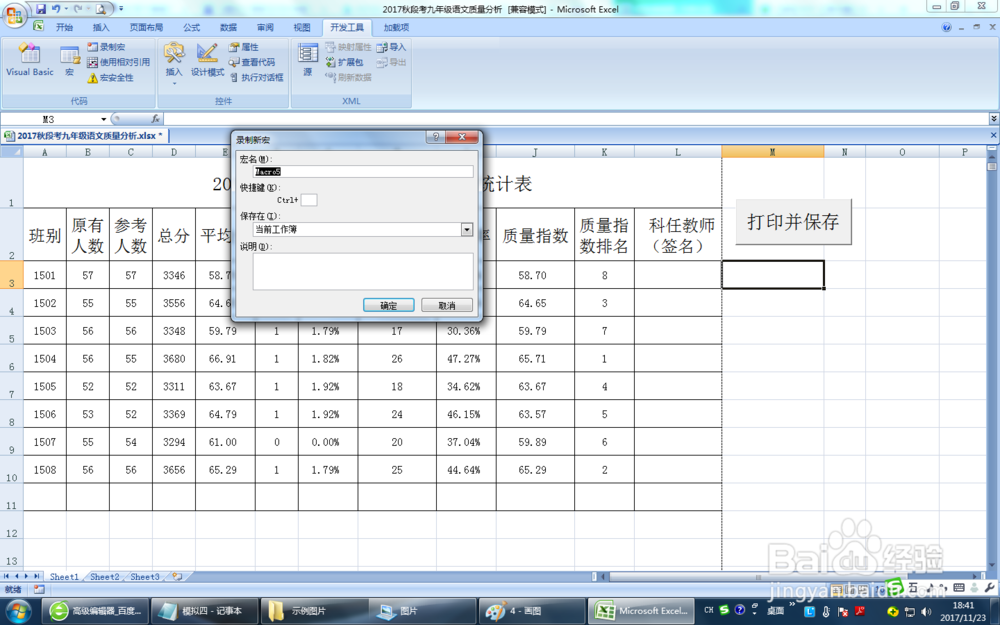Switch to Sheet3 tab
Screen dimensions: 1000x625
tap(145, 577)
